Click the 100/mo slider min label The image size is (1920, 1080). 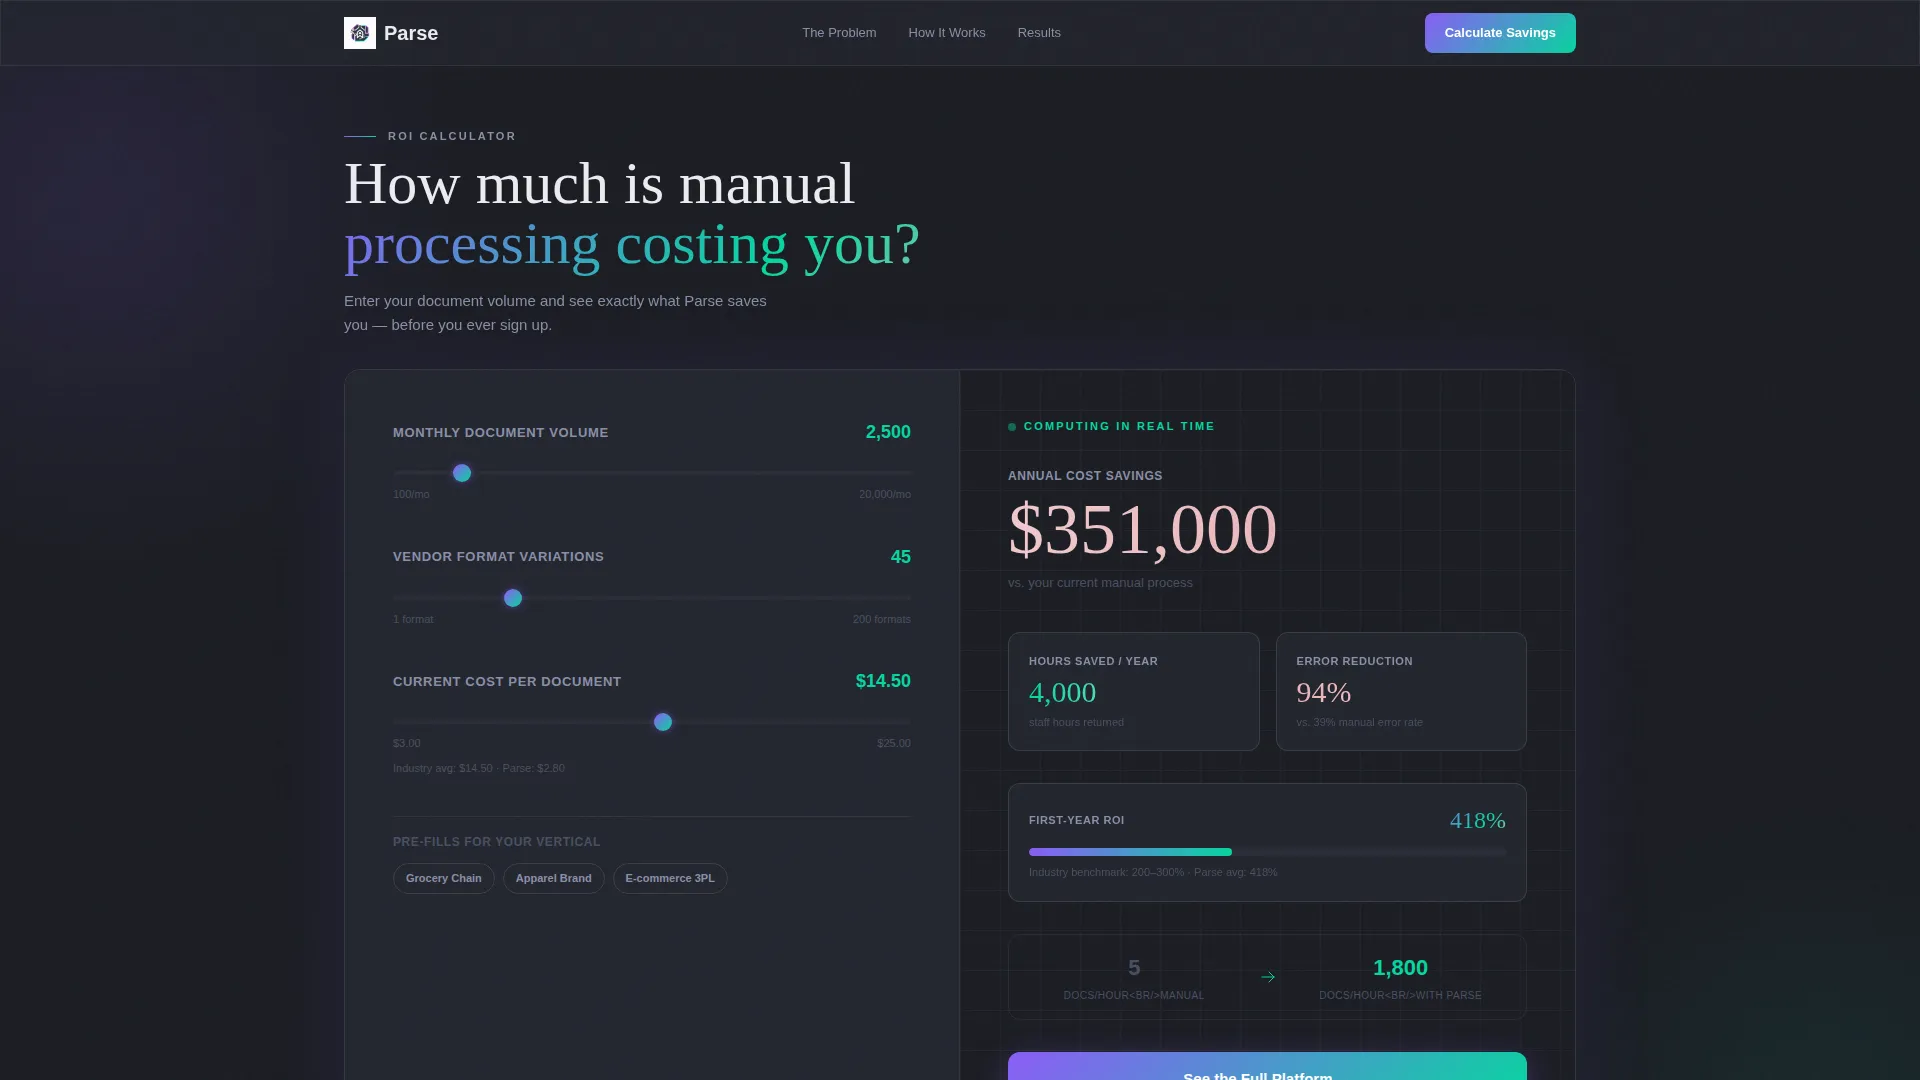click(x=411, y=494)
